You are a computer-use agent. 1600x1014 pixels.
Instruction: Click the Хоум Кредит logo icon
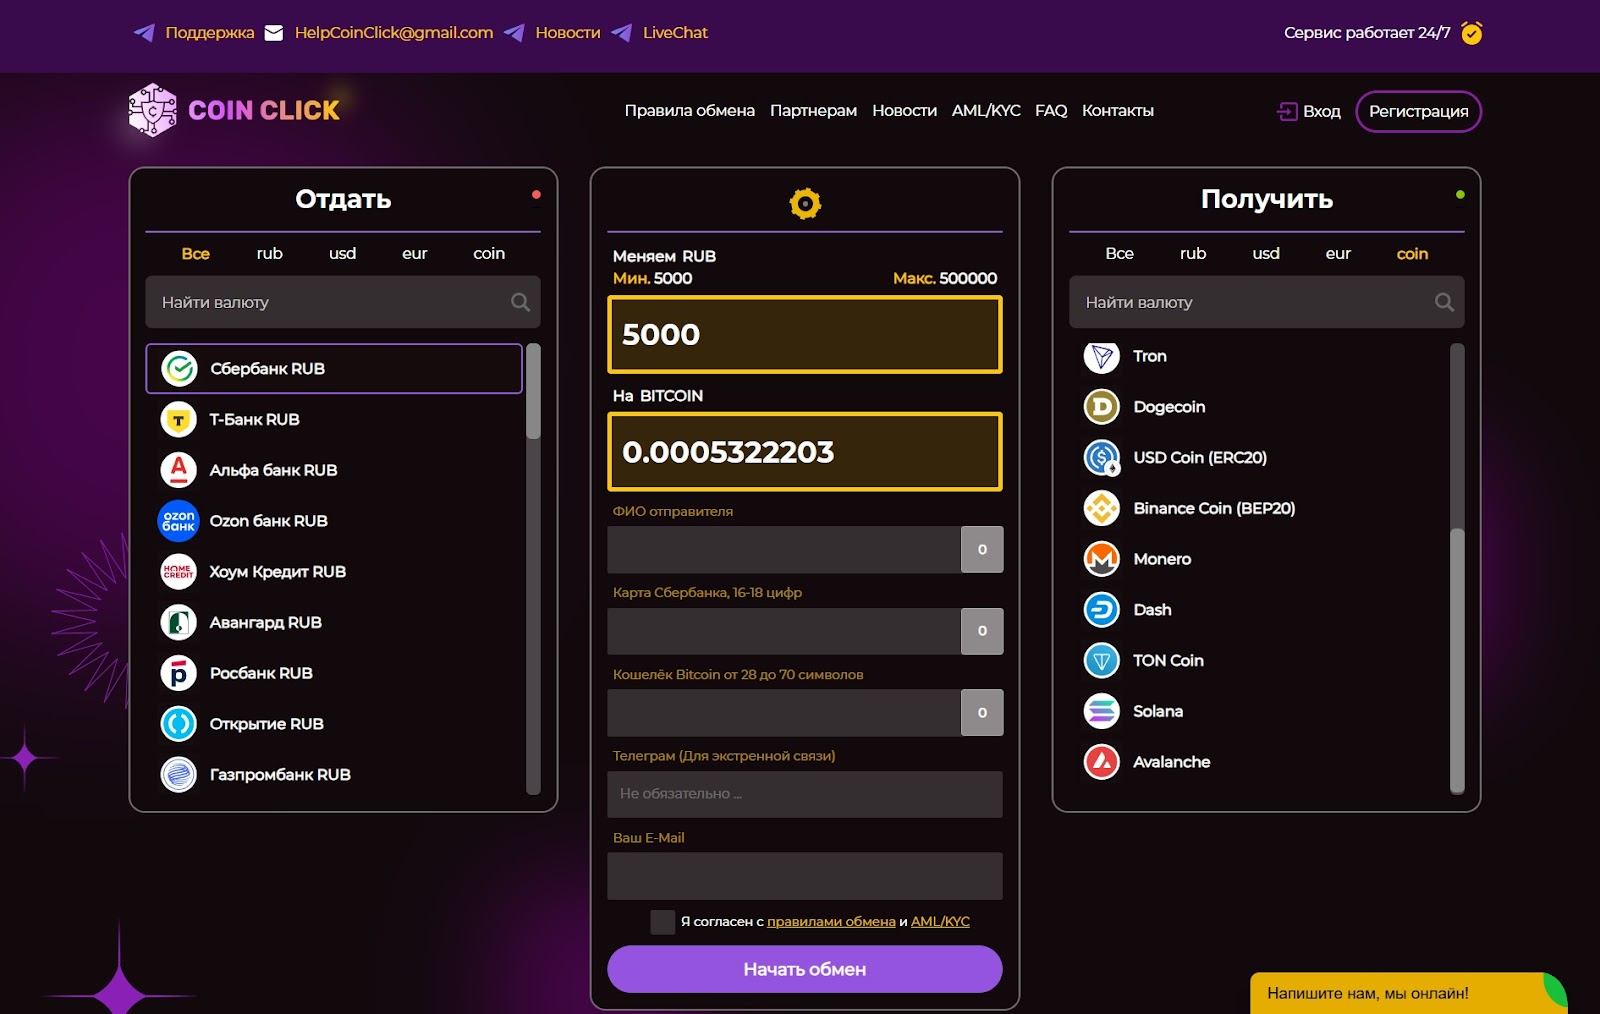coord(179,572)
